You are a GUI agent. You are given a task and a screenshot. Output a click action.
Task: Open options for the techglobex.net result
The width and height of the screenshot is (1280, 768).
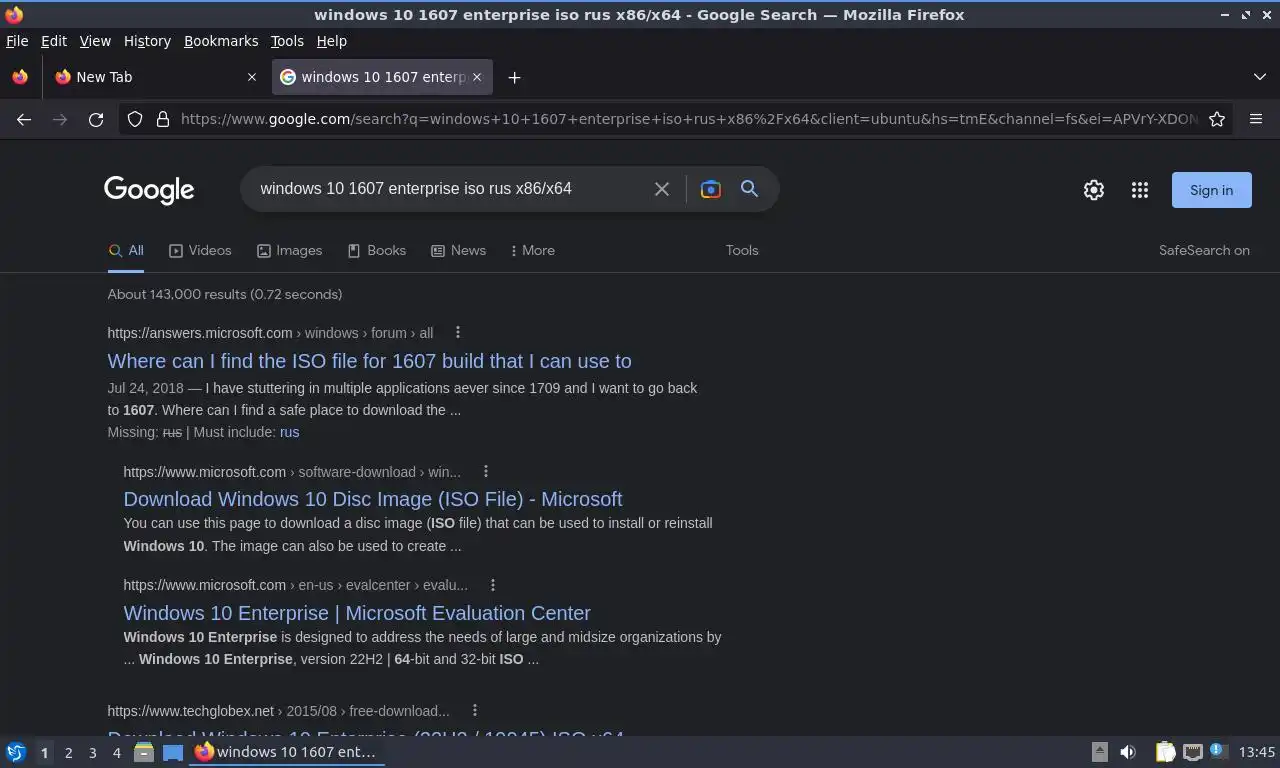[x=475, y=710]
